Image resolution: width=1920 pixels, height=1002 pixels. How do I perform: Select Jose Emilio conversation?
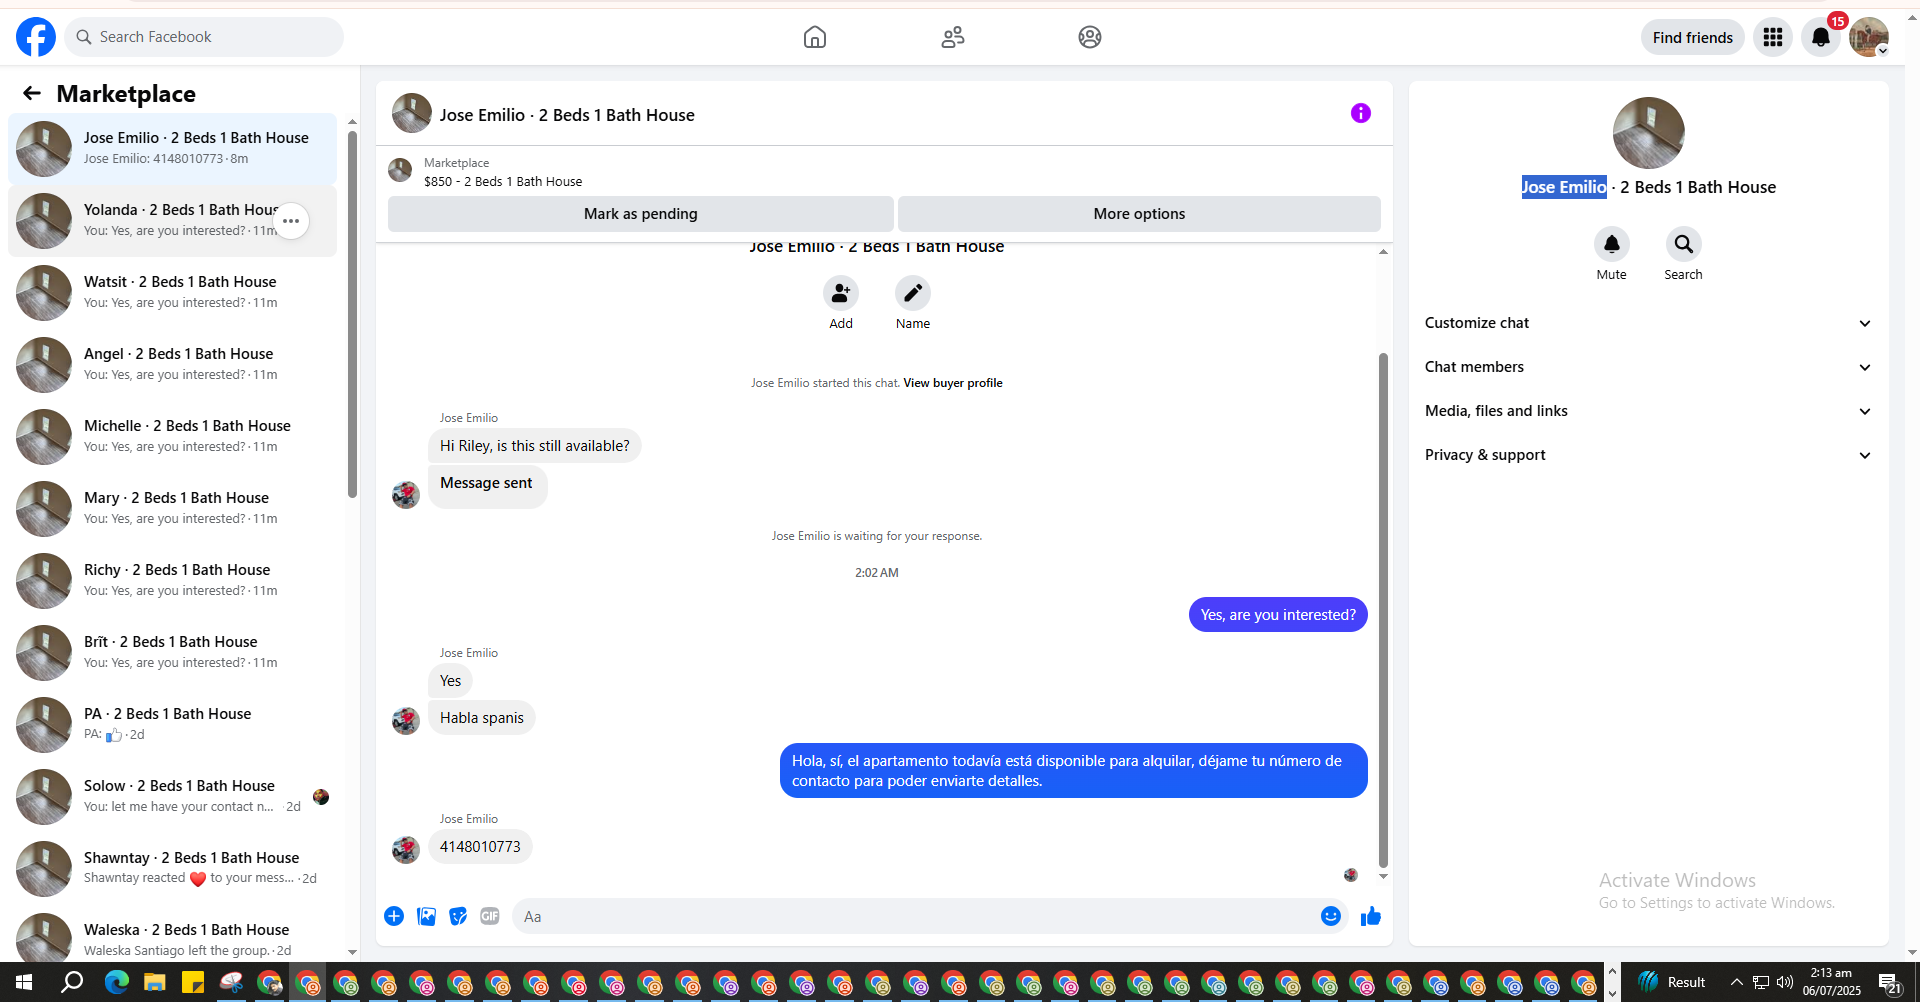(172, 148)
